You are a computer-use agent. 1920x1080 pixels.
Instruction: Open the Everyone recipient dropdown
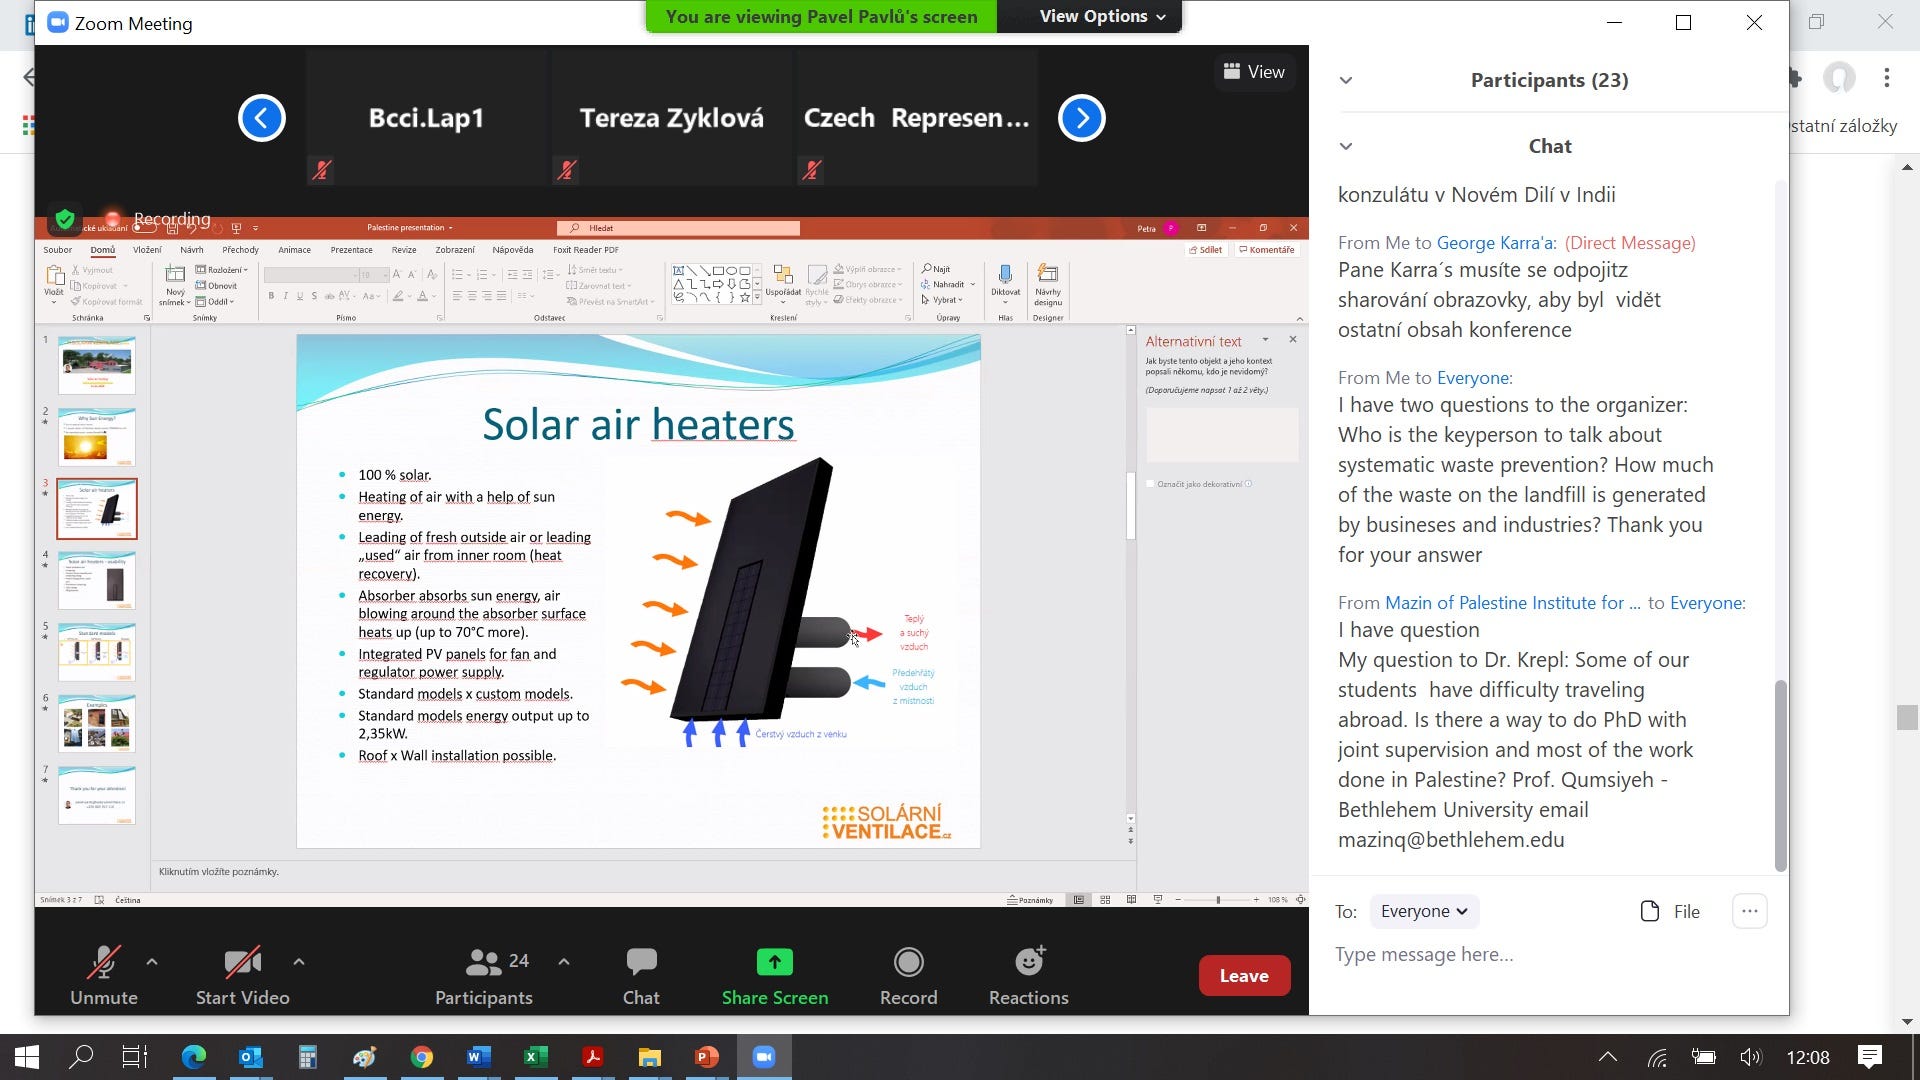pos(1423,911)
